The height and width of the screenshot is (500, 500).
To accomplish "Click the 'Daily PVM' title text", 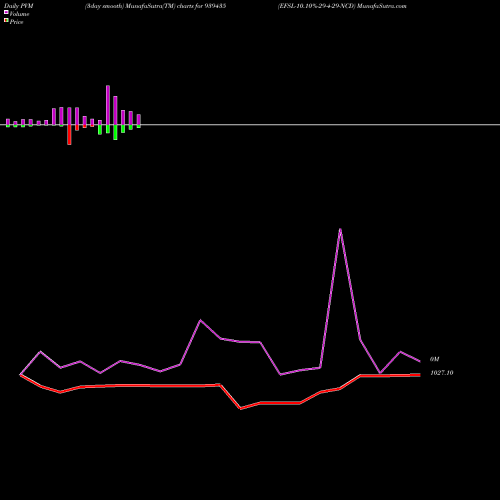I will tap(19, 6).
